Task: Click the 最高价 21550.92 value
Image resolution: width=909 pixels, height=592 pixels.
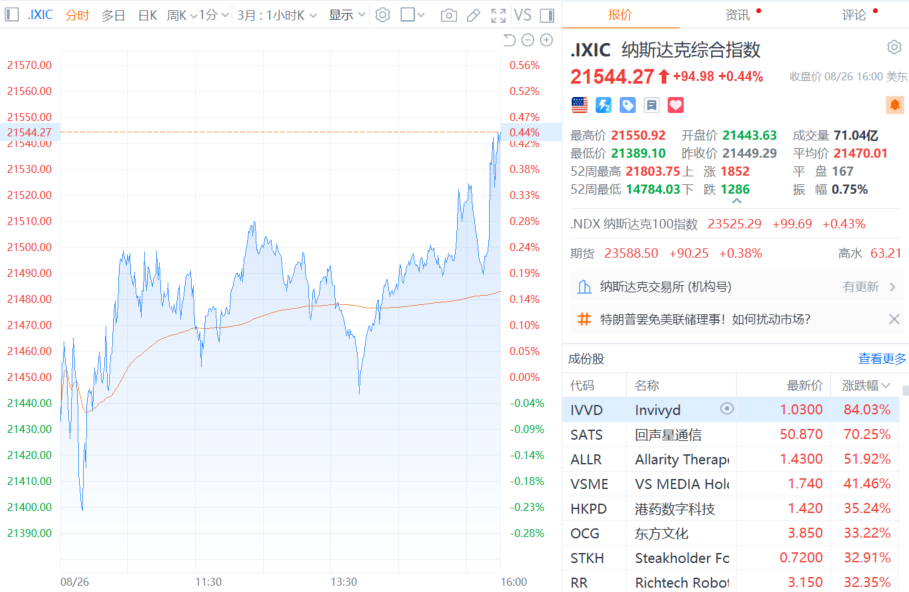Action: pos(638,136)
